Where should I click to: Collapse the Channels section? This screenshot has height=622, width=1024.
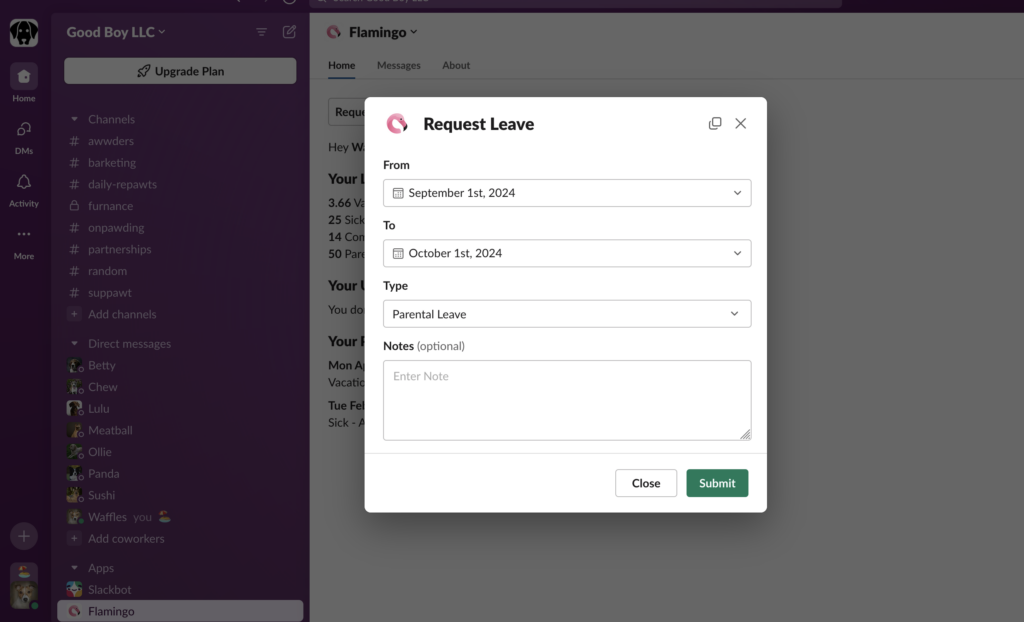point(74,119)
